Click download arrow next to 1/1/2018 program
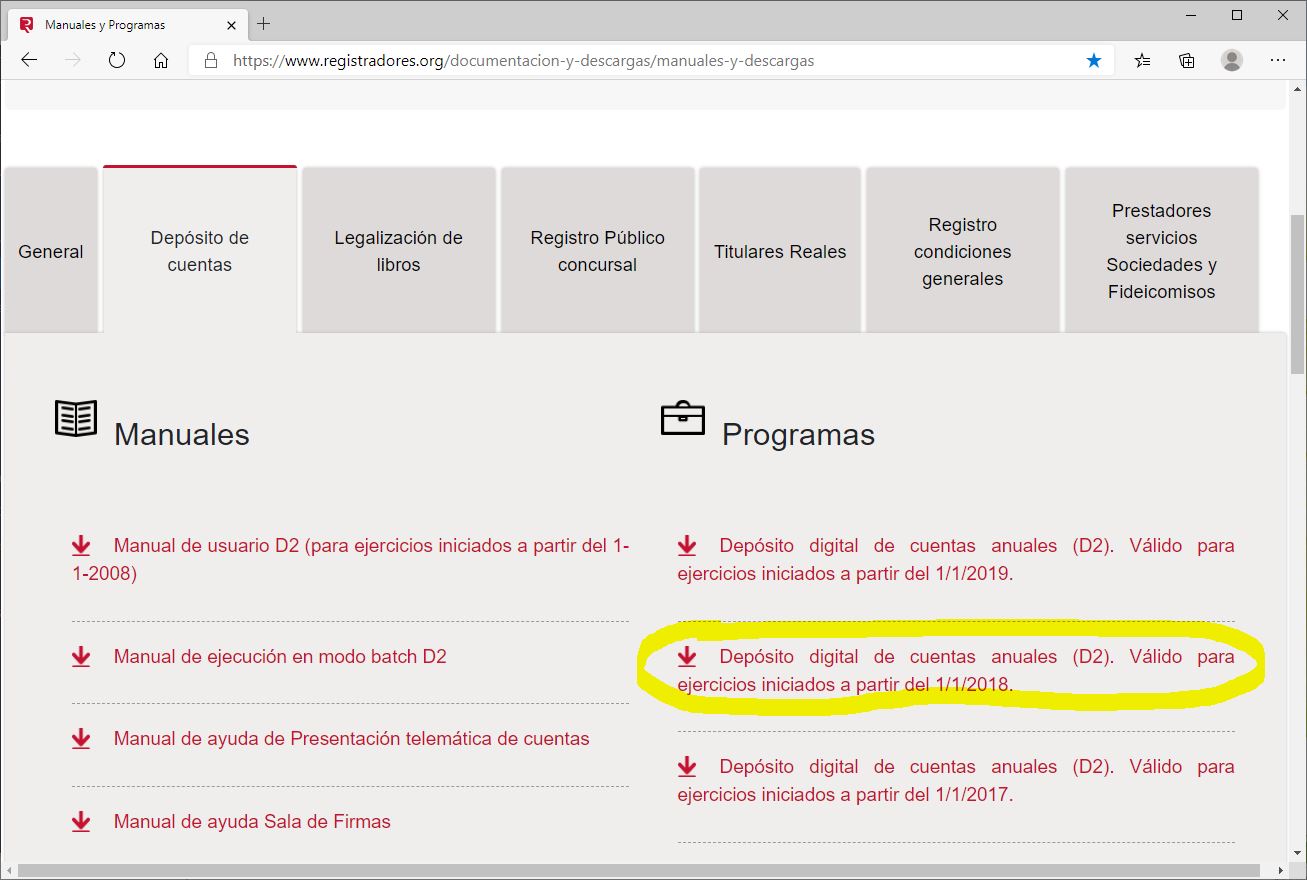The image size is (1307, 880). point(687,657)
